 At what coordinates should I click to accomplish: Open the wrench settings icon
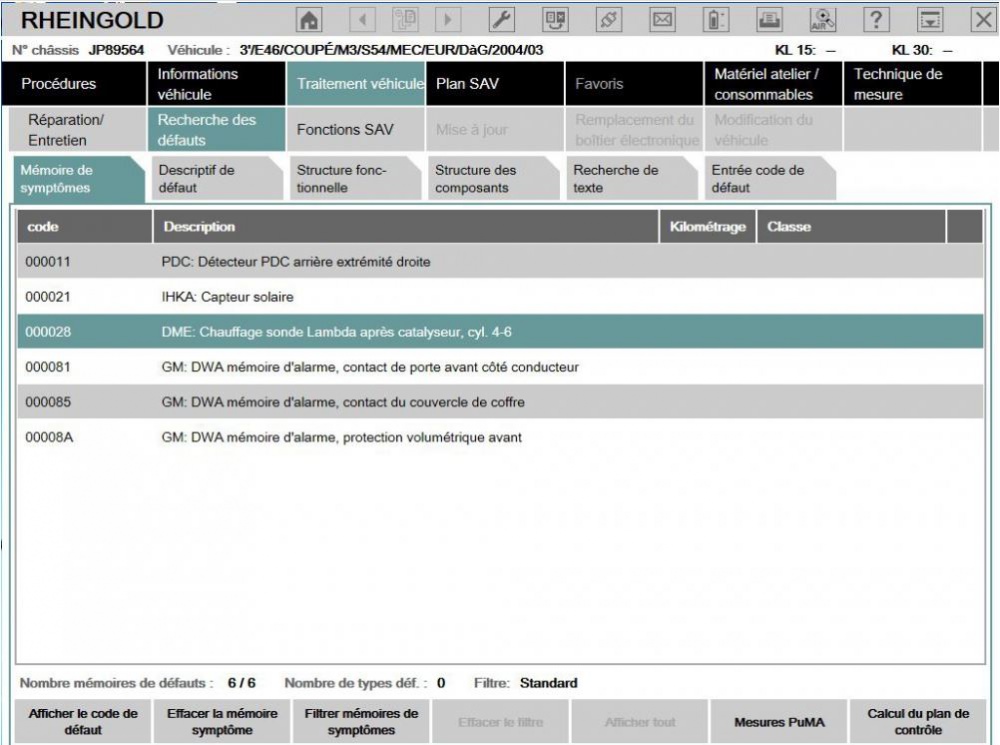tap(502, 20)
